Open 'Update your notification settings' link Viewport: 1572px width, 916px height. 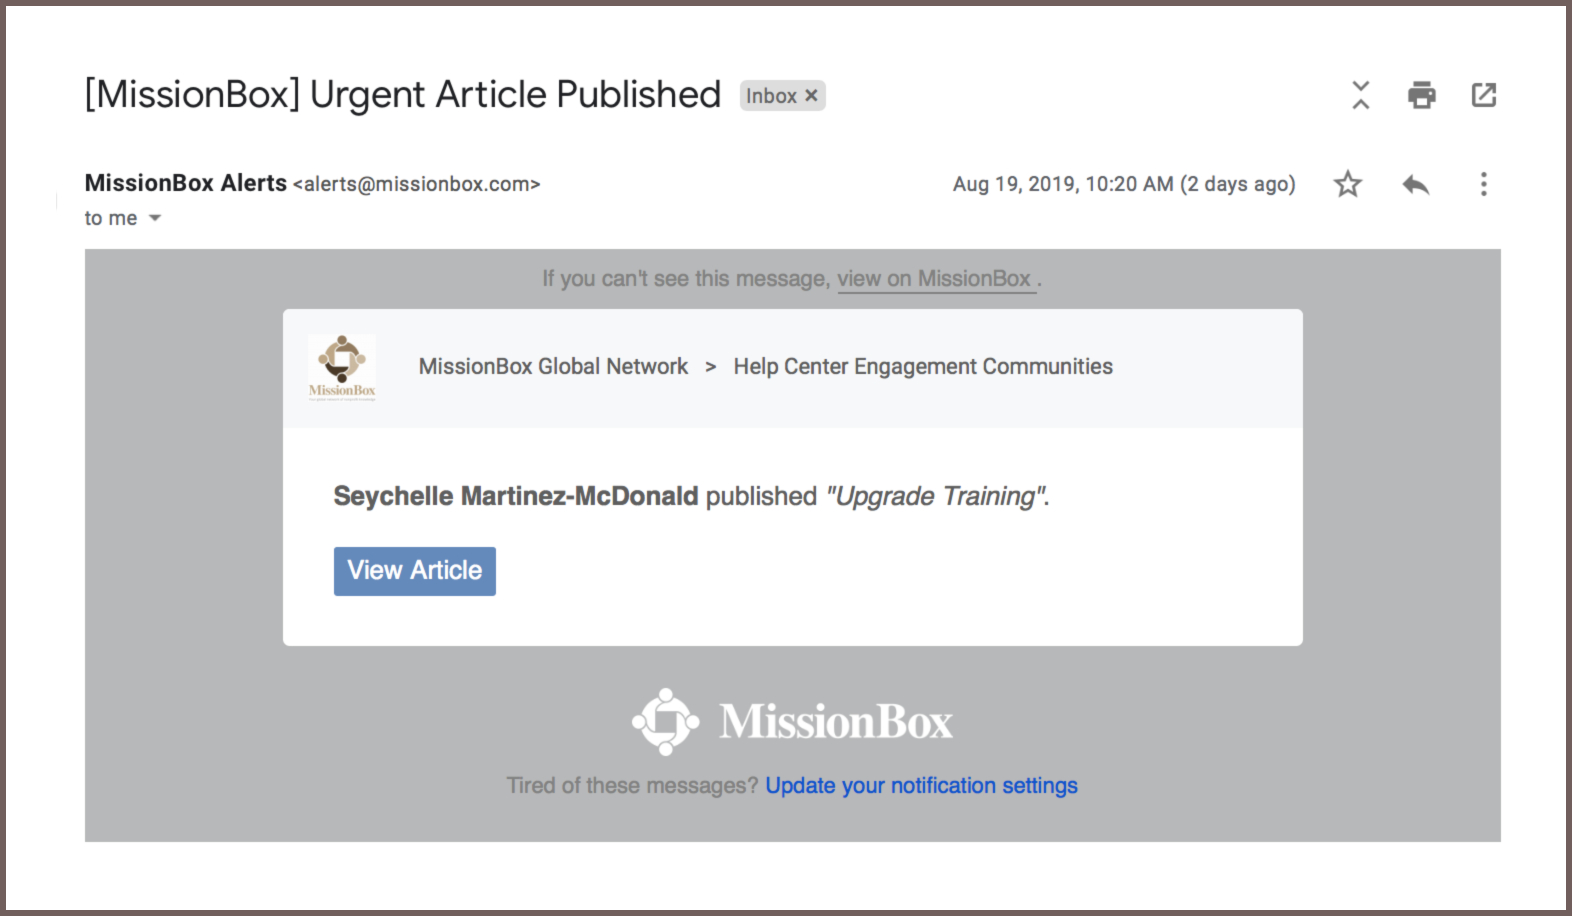click(922, 786)
